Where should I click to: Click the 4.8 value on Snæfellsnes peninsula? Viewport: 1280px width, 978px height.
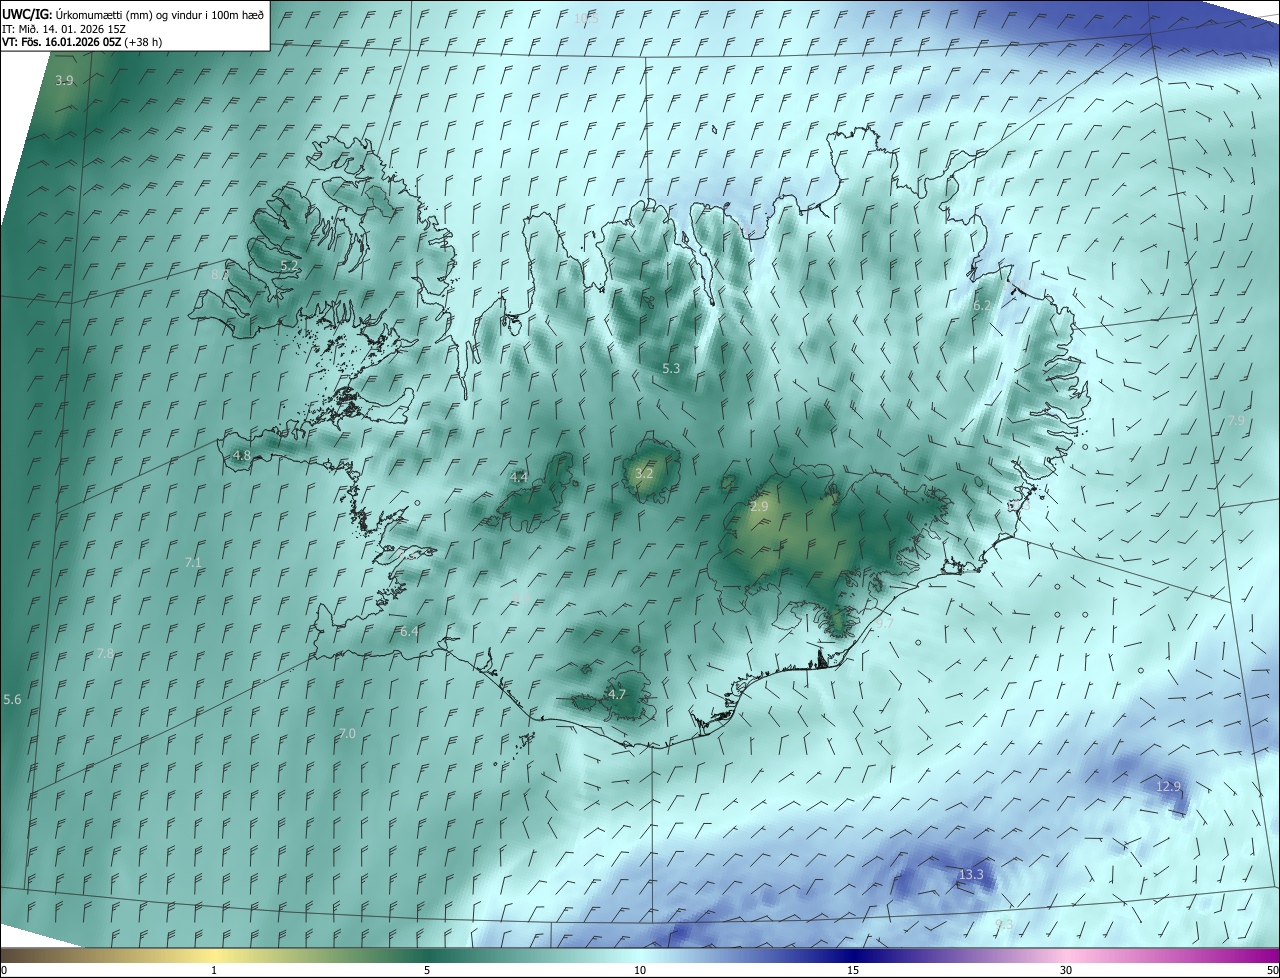click(242, 456)
